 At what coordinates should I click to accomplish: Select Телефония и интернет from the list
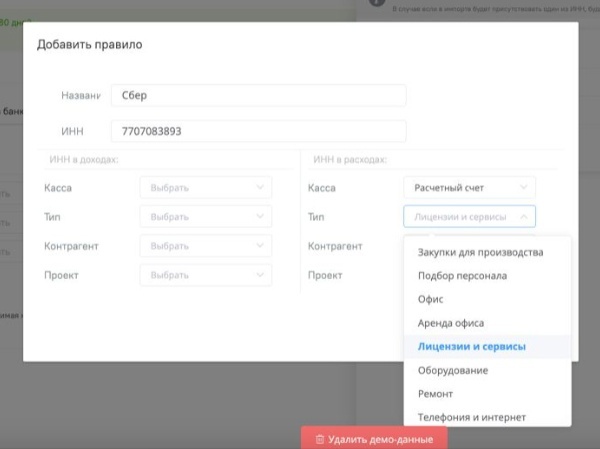[x=488, y=417]
